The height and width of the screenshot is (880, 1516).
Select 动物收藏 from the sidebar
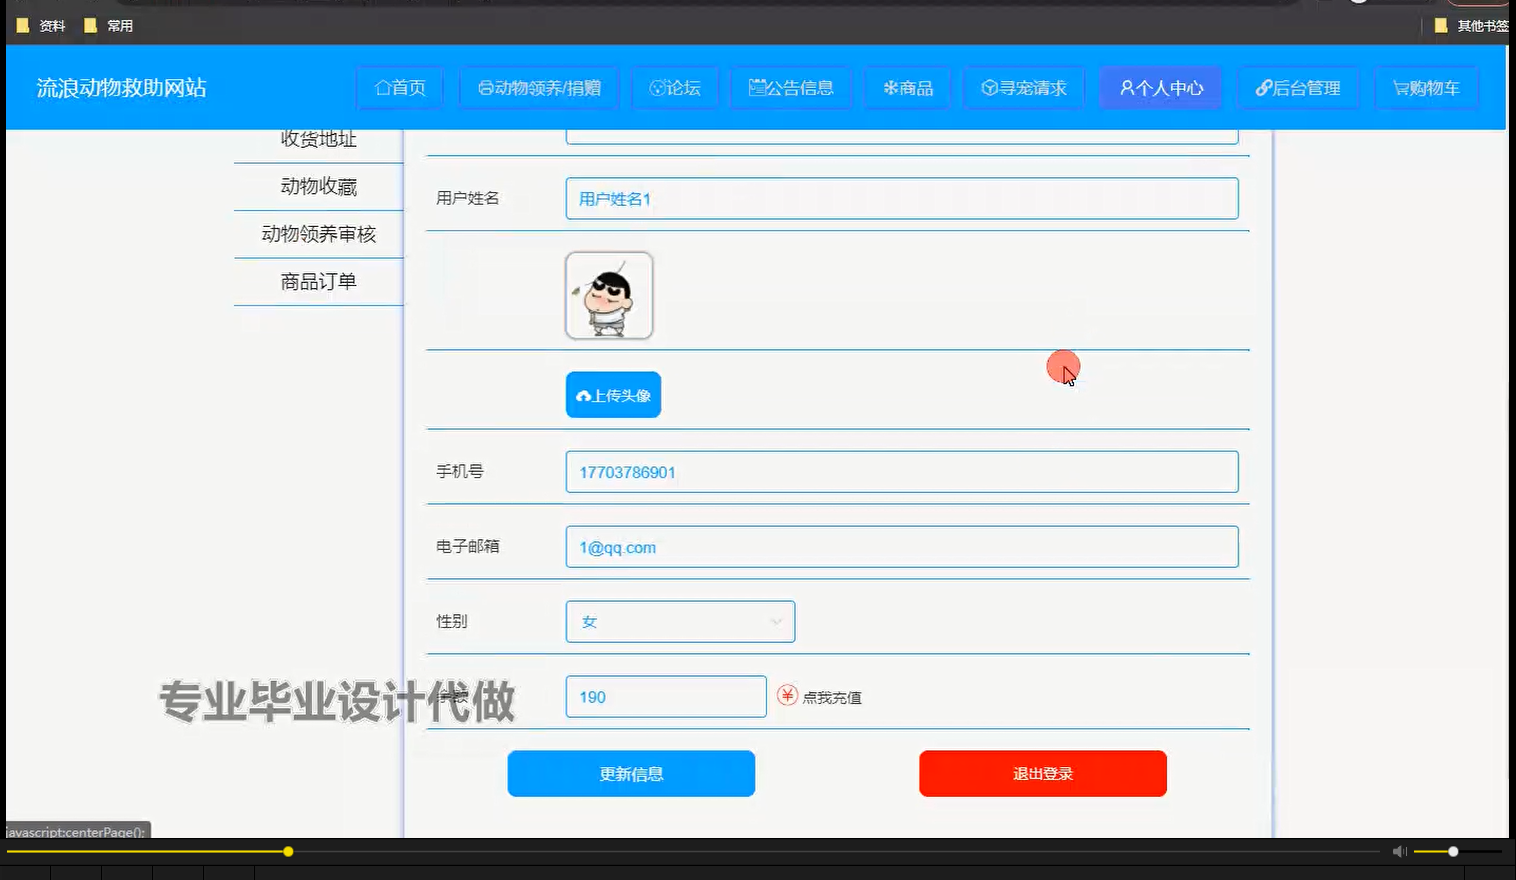(x=319, y=187)
